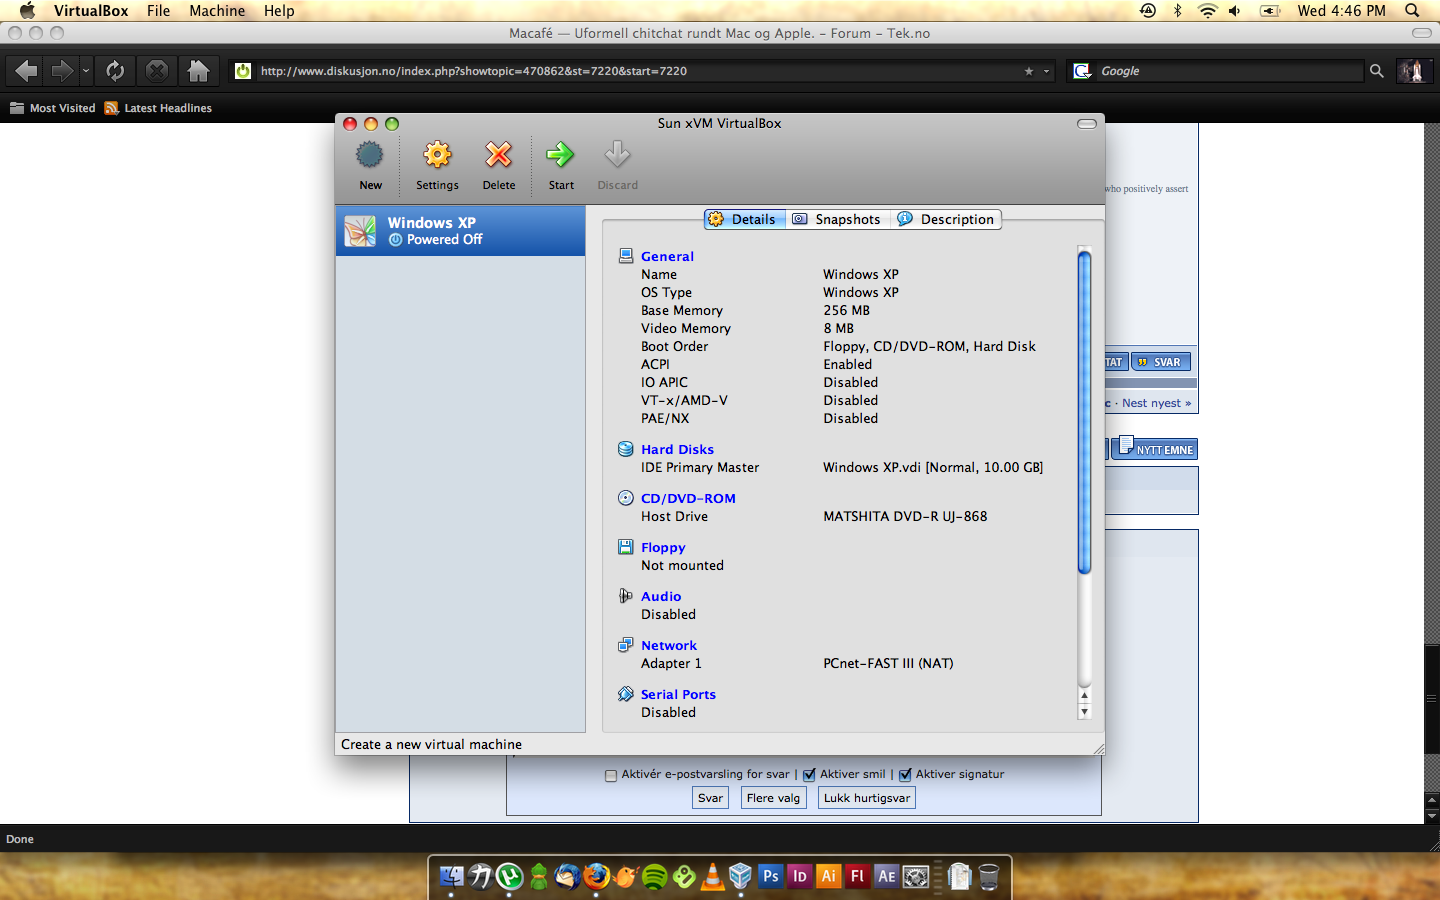Click Firefox forward navigation button
This screenshot has height=900, width=1440.
coord(62,71)
